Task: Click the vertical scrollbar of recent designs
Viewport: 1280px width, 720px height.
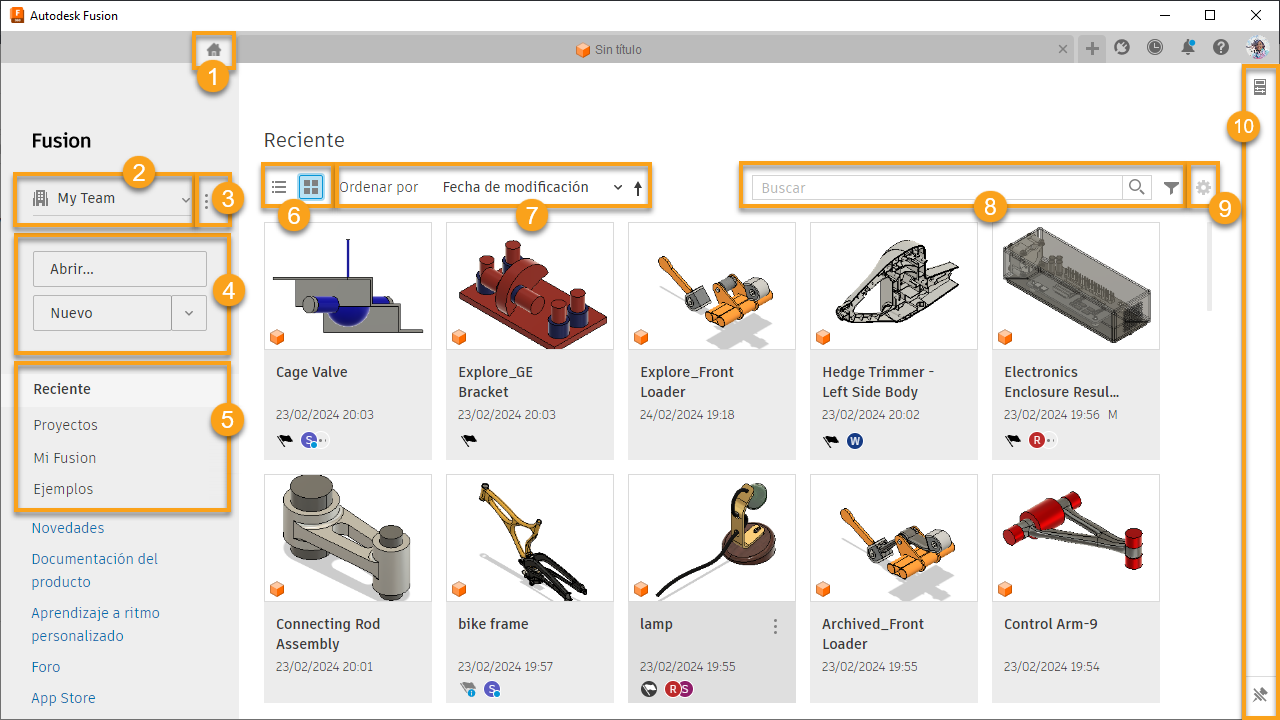Action: [1209, 265]
